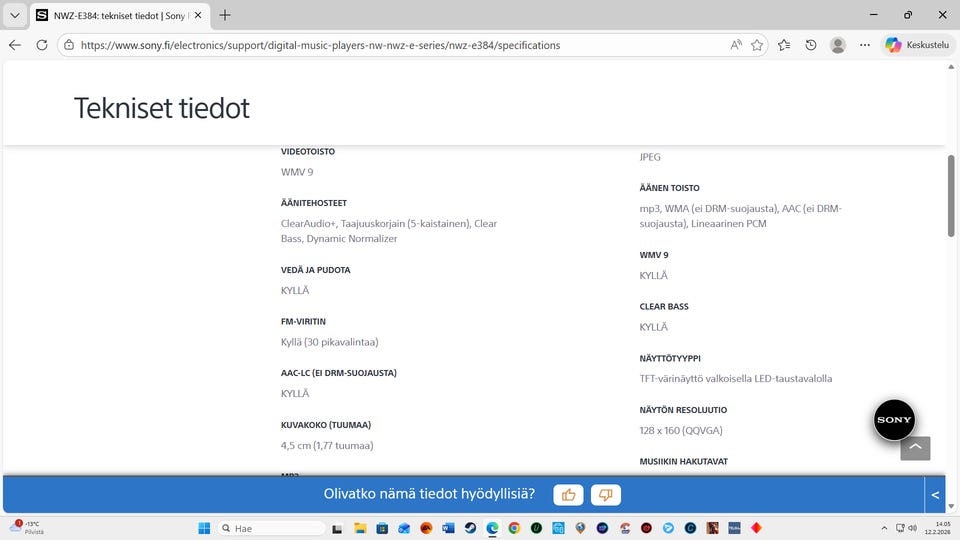
Task: Click the back to top arrow button
Action: pyautogui.click(x=915, y=448)
